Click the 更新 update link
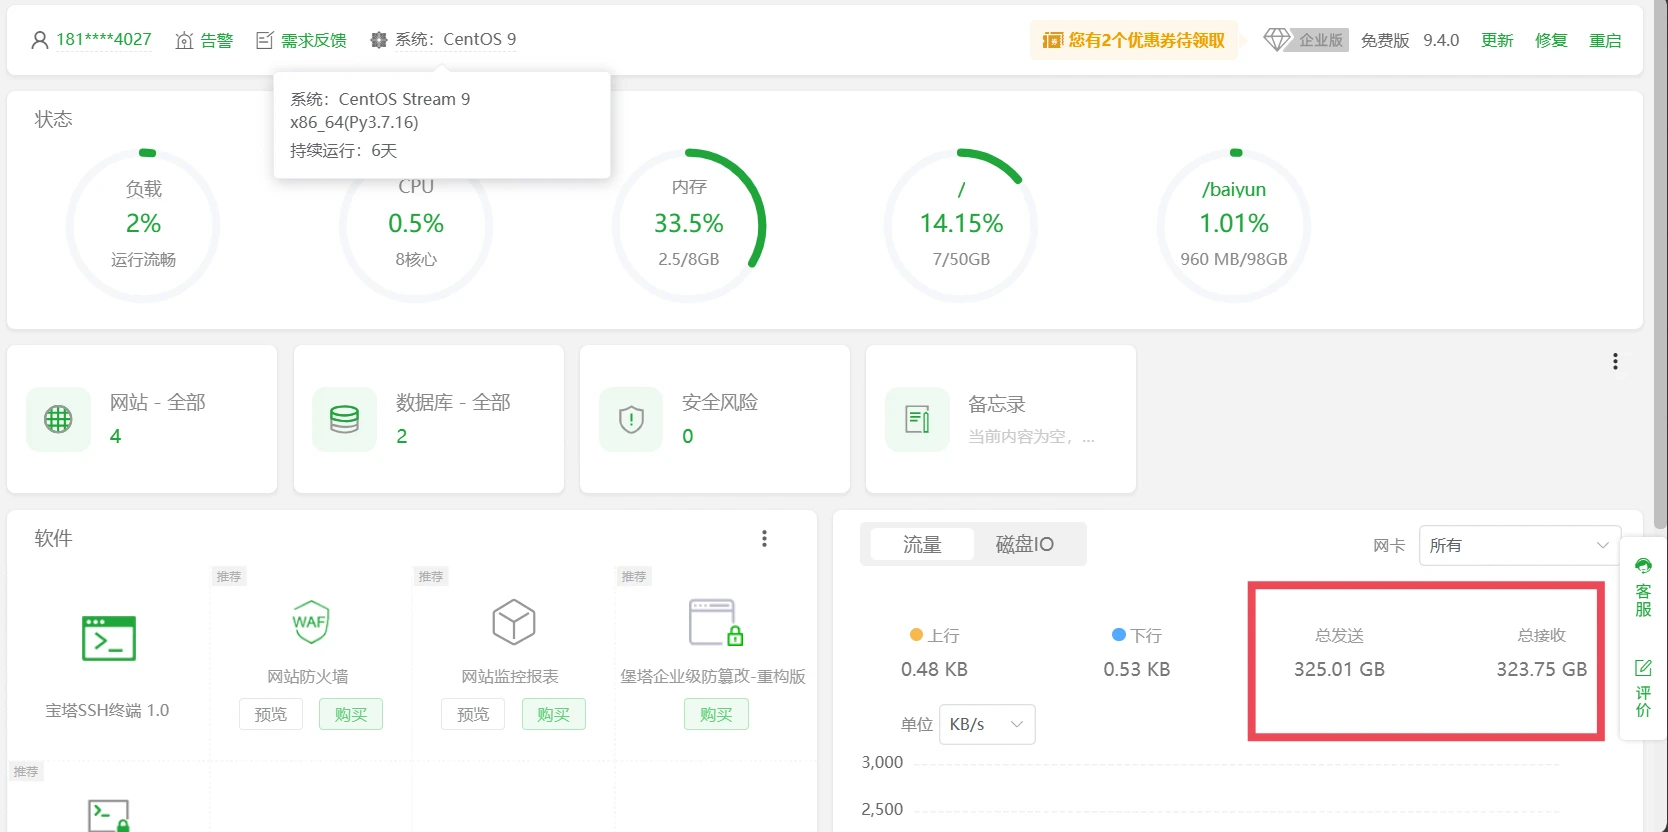Viewport: 1668px width, 832px height. coord(1496,40)
